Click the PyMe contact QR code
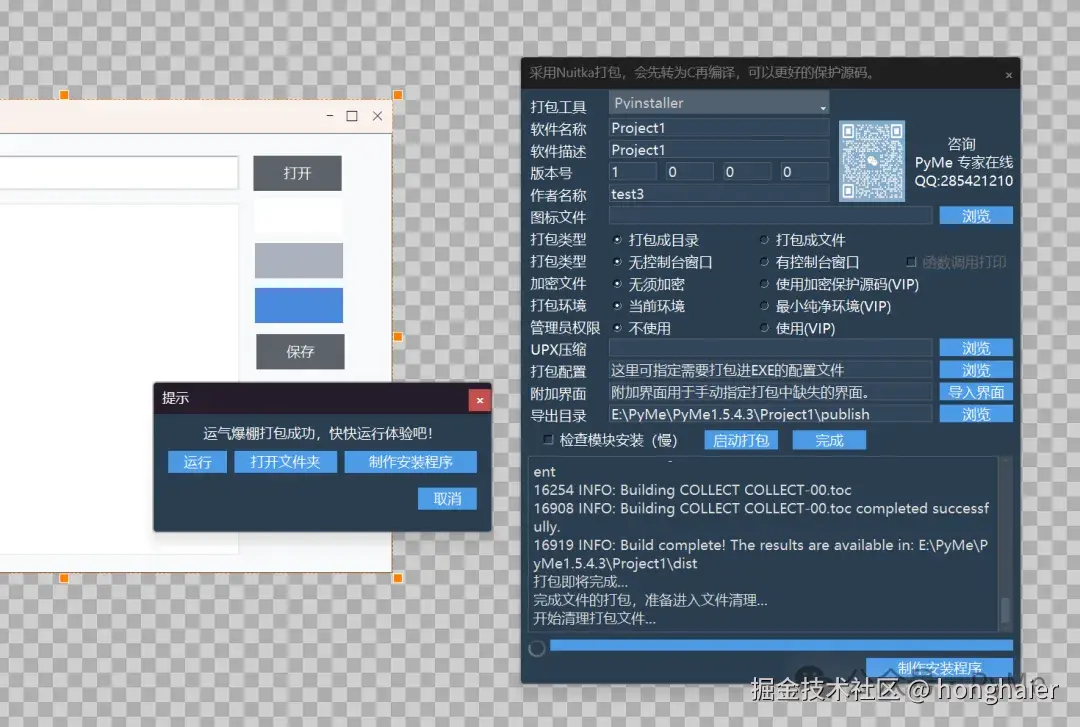The height and width of the screenshot is (727, 1080). pos(871,160)
